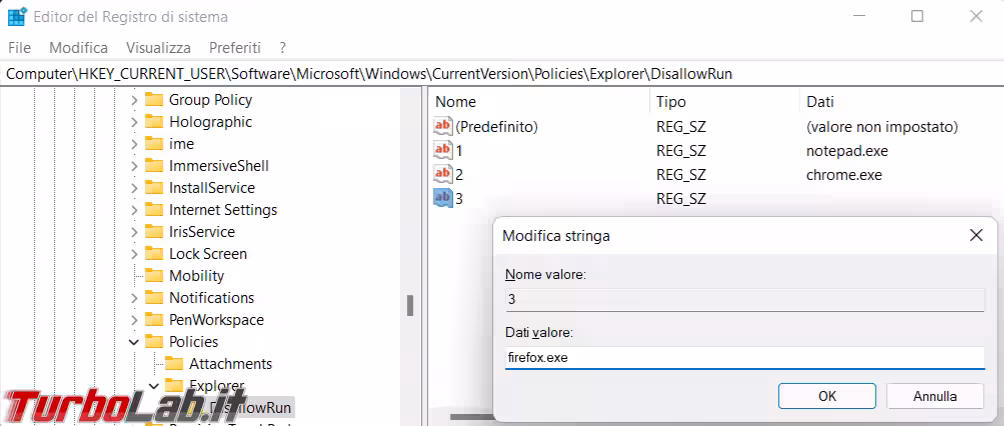Click the Registry Editor app icon in title bar
The width and height of the screenshot is (1004, 426).
17,17
